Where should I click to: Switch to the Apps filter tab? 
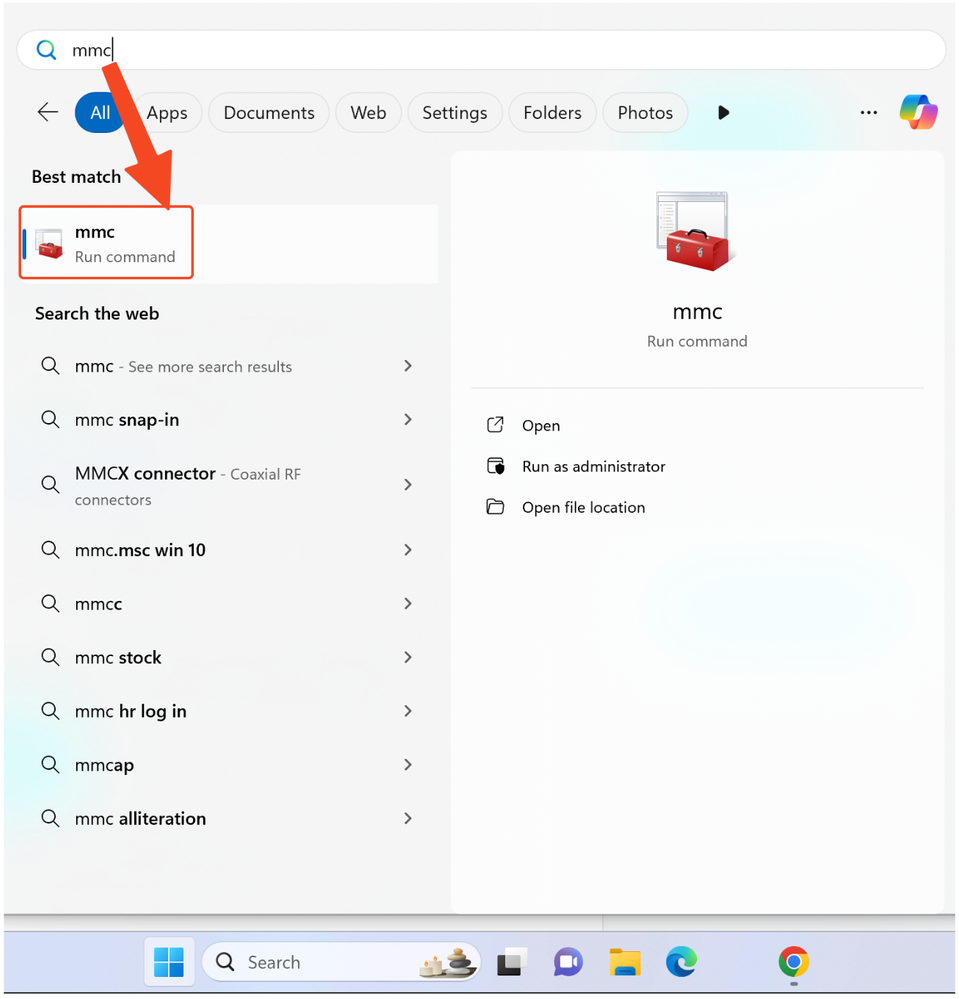(x=167, y=113)
